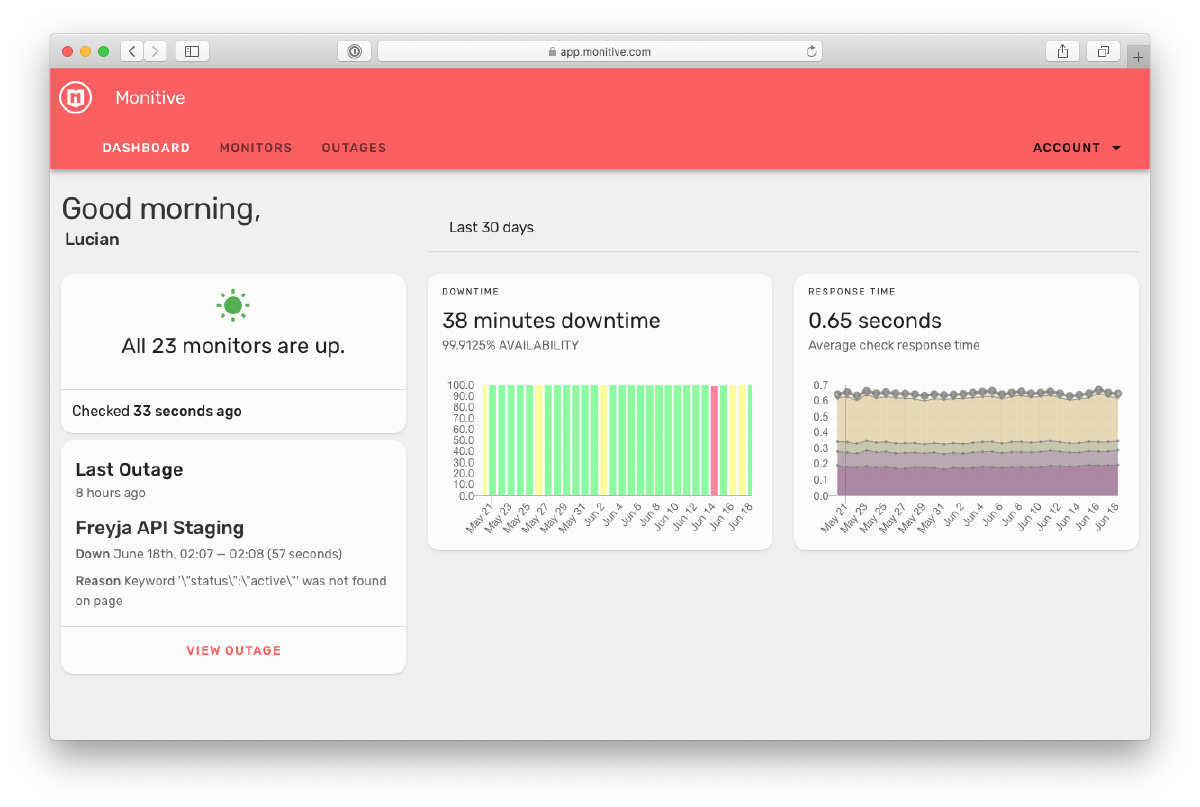Screen dimensions: 1200x807
Task: Click the back navigation arrow
Action: 131,51
